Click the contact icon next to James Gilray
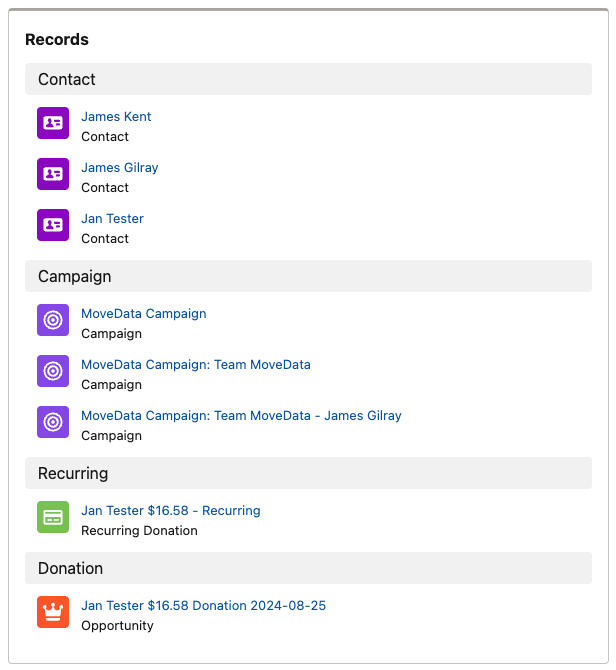This screenshot has width=616, height=670. 53,174
